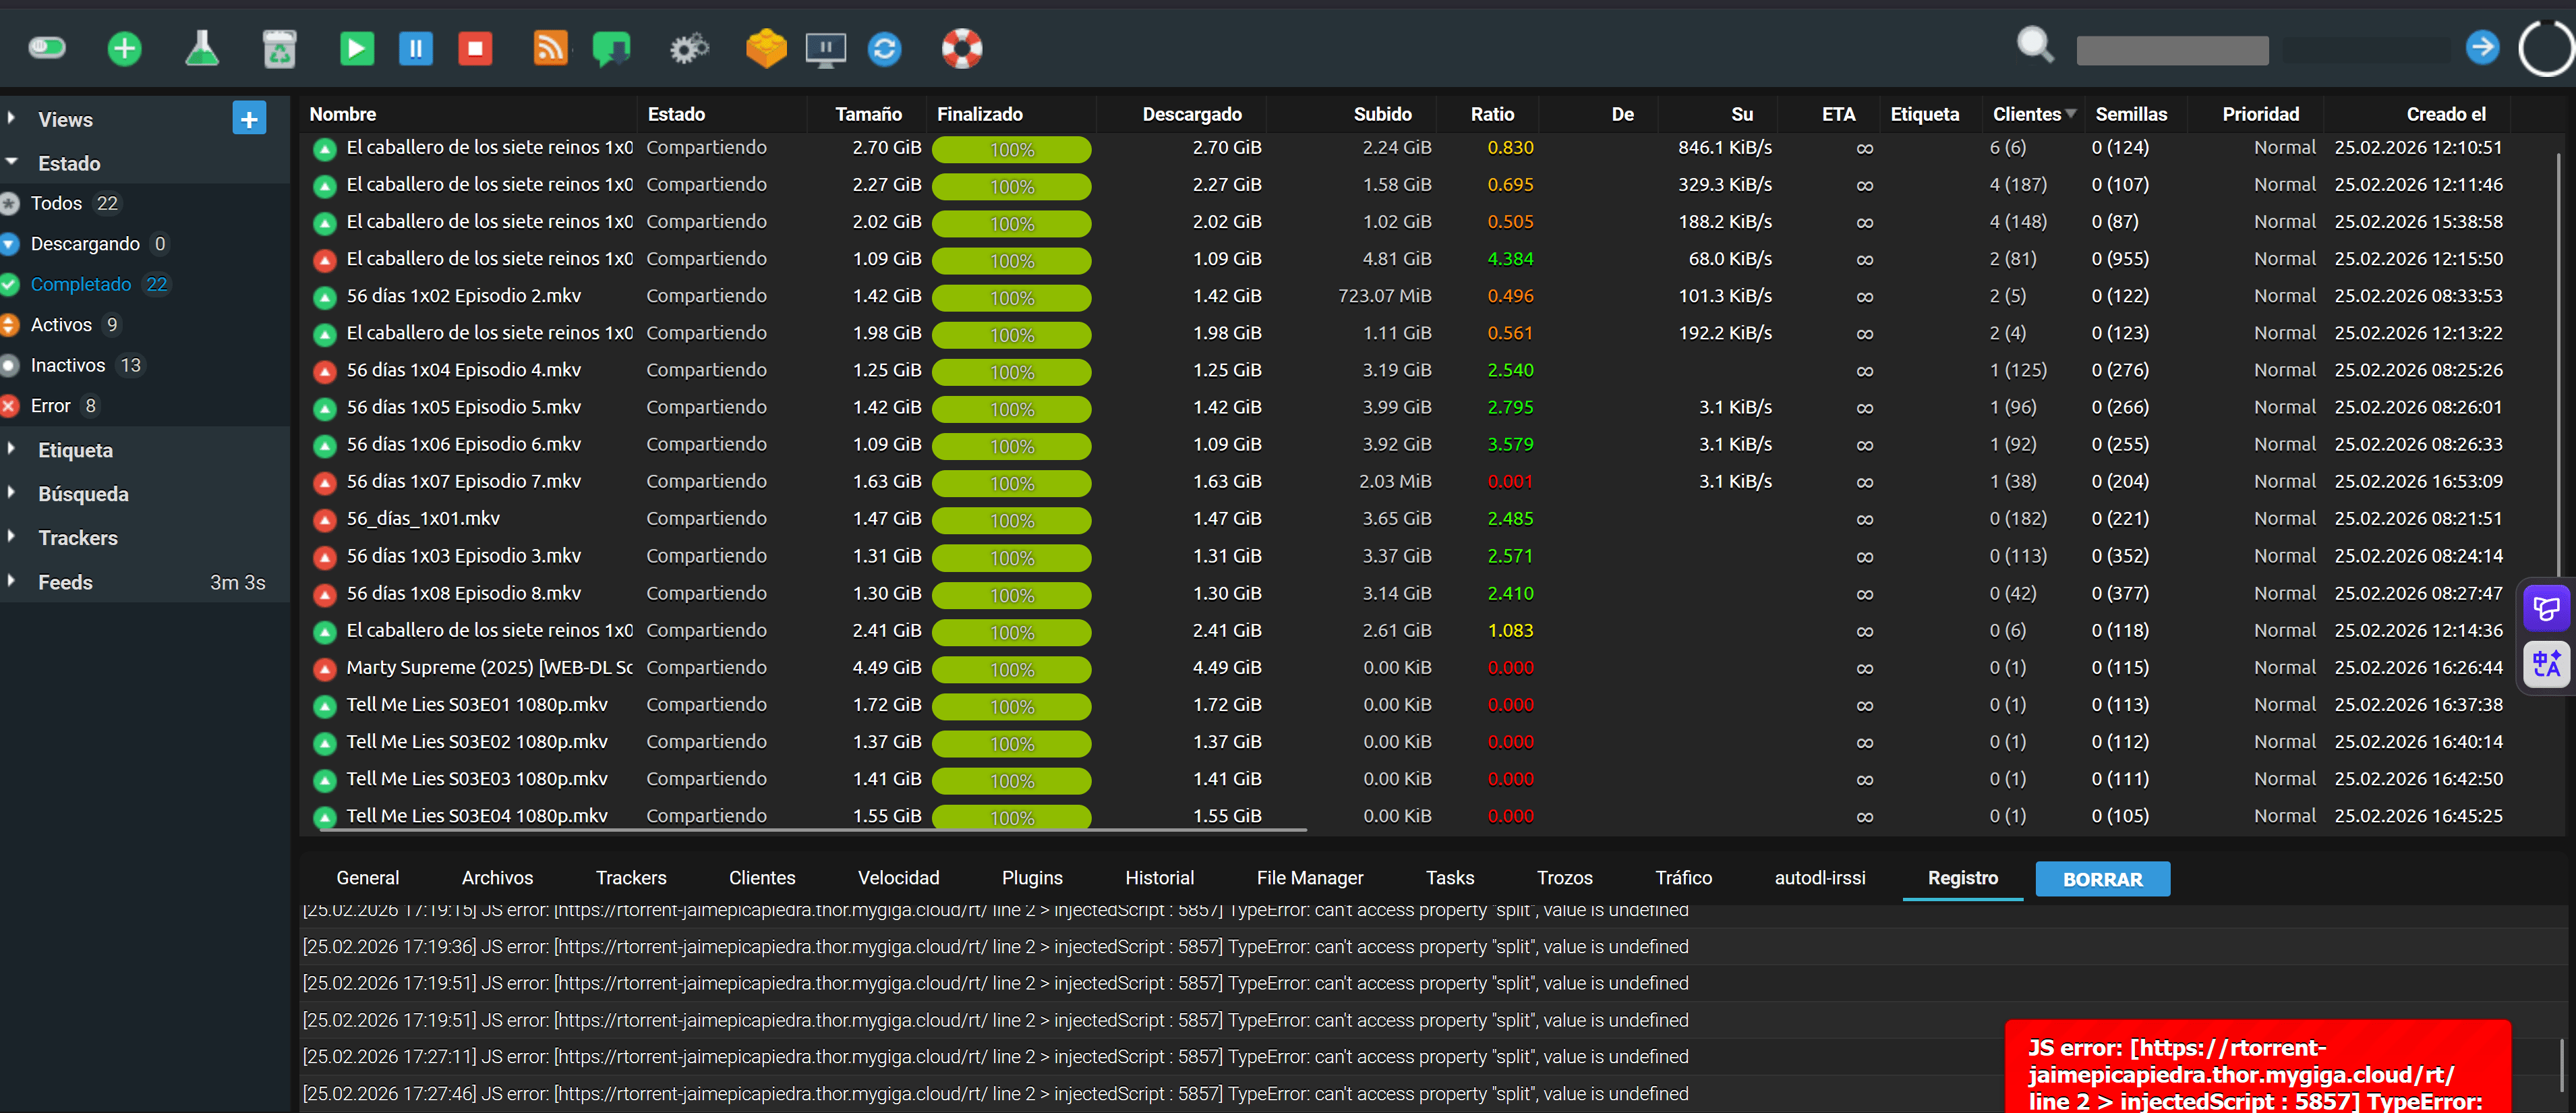Click the green flask Create Torrent icon
This screenshot has width=2576, height=1113.
coord(202,48)
